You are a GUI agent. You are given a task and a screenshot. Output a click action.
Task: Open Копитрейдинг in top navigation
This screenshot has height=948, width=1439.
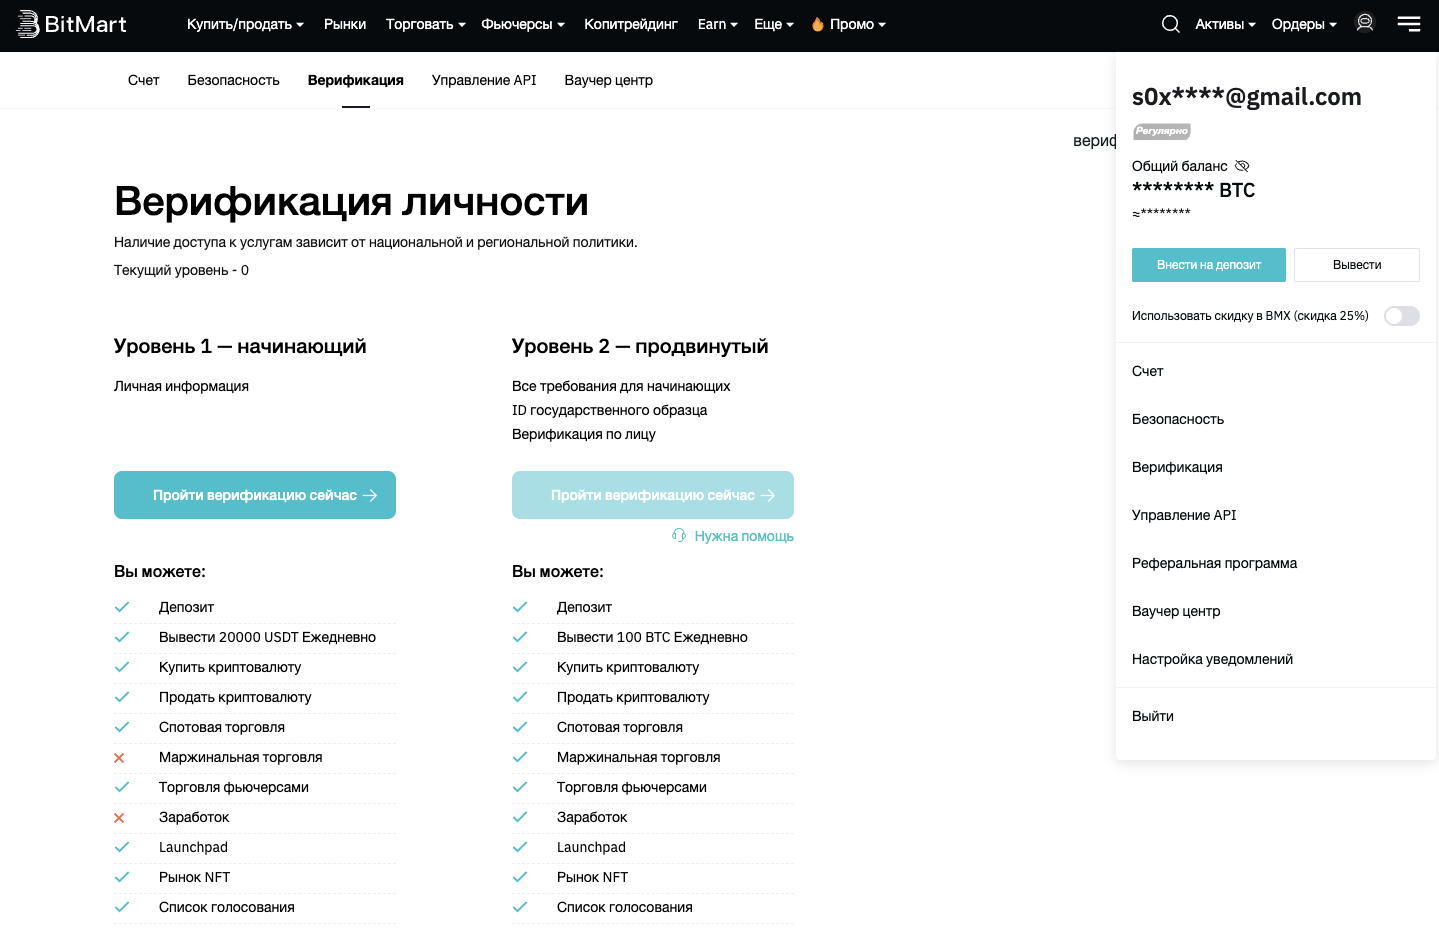pos(631,24)
